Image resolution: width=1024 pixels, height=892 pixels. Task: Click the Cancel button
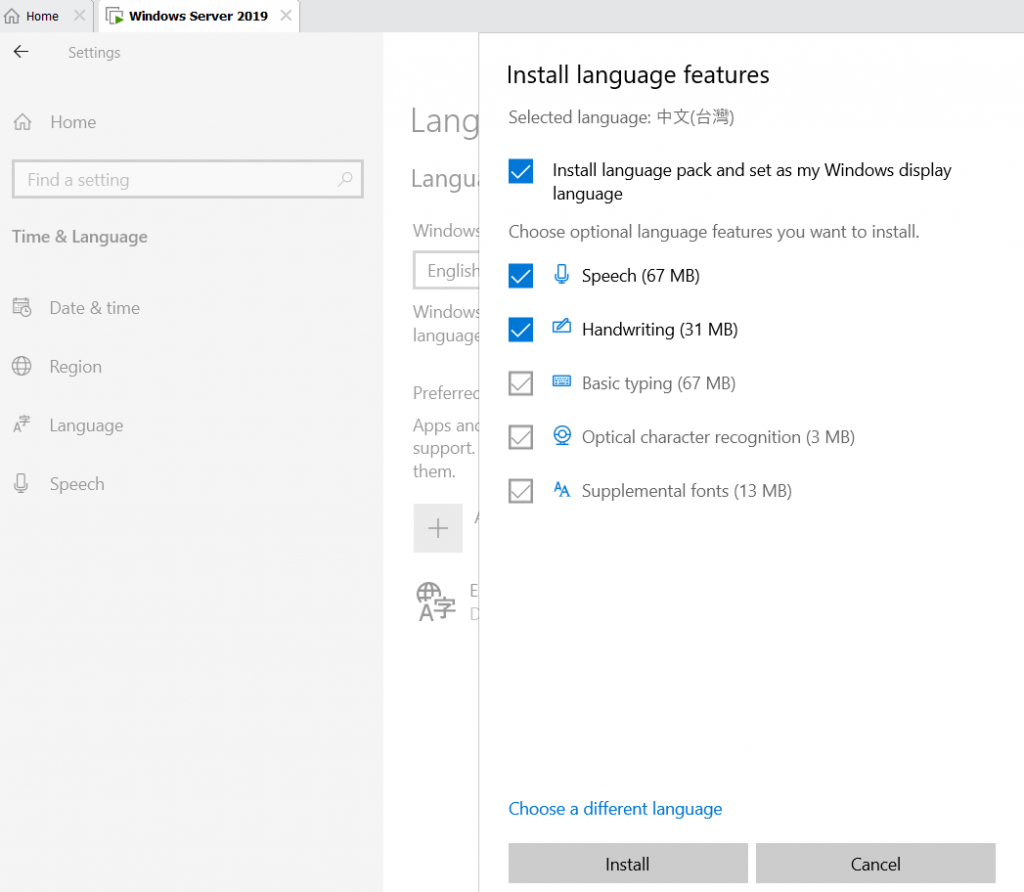coord(875,863)
